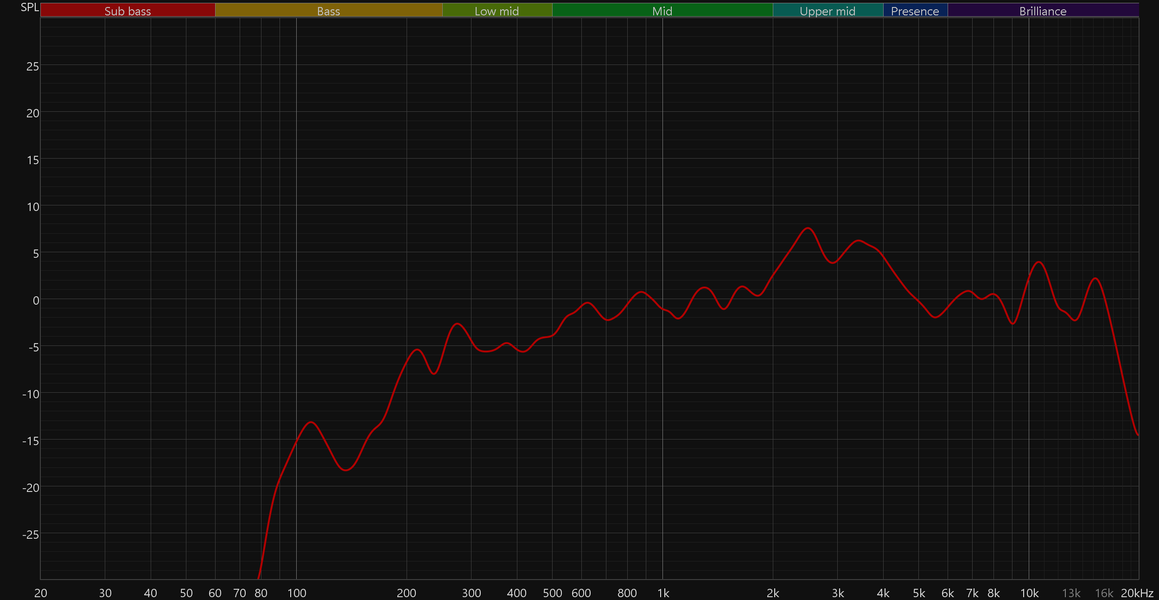1159x600 pixels.
Task: Click the 10 dB SPL axis label
Action: (x=33, y=206)
